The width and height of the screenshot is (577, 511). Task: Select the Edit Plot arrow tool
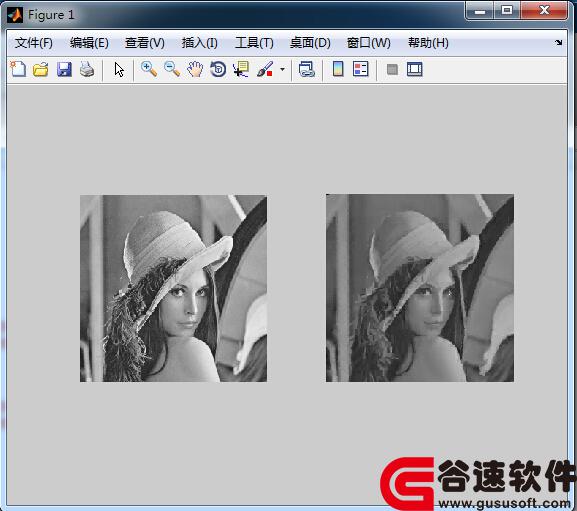coord(119,70)
